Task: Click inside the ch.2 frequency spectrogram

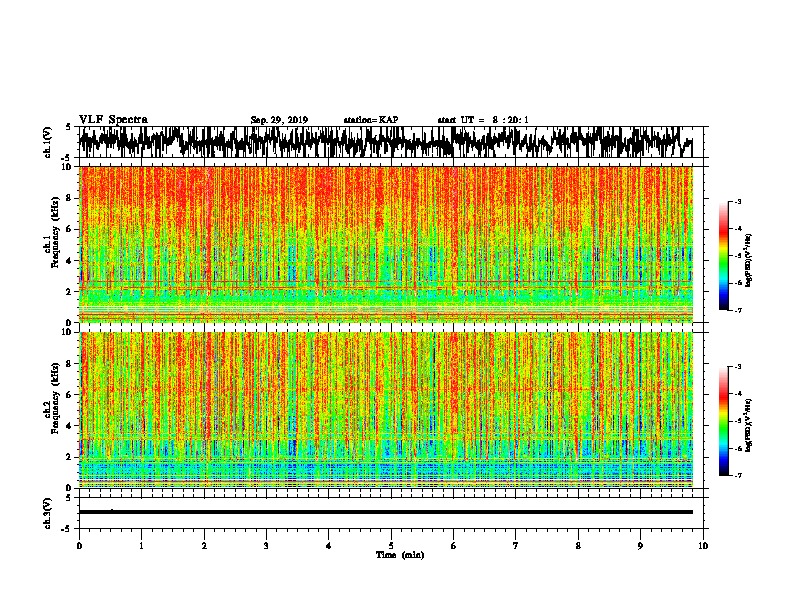Action: pos(386,410)
